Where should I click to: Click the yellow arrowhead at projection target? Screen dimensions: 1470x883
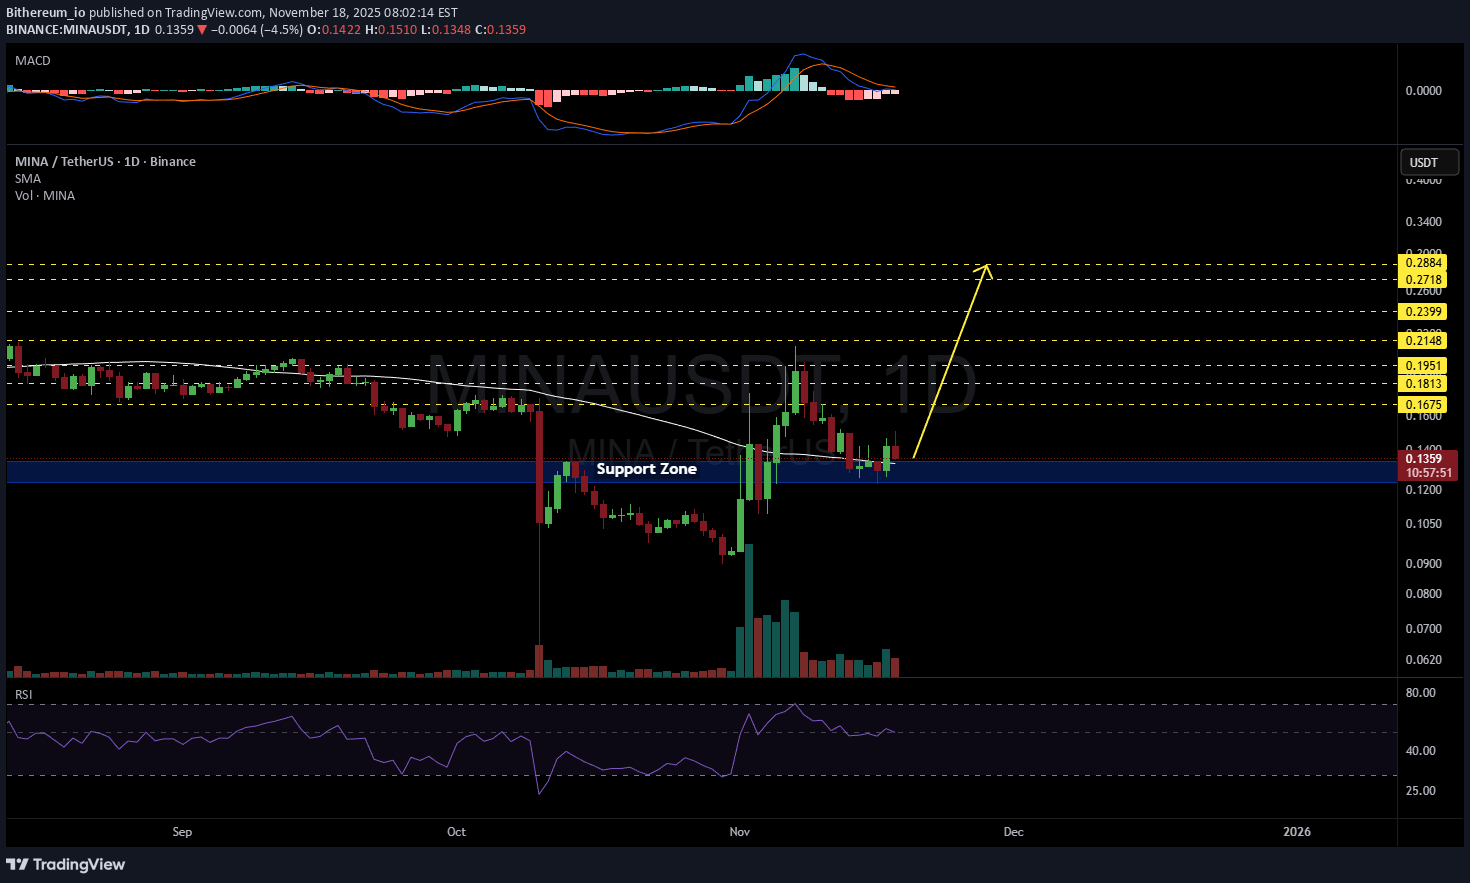pos(986,267)
